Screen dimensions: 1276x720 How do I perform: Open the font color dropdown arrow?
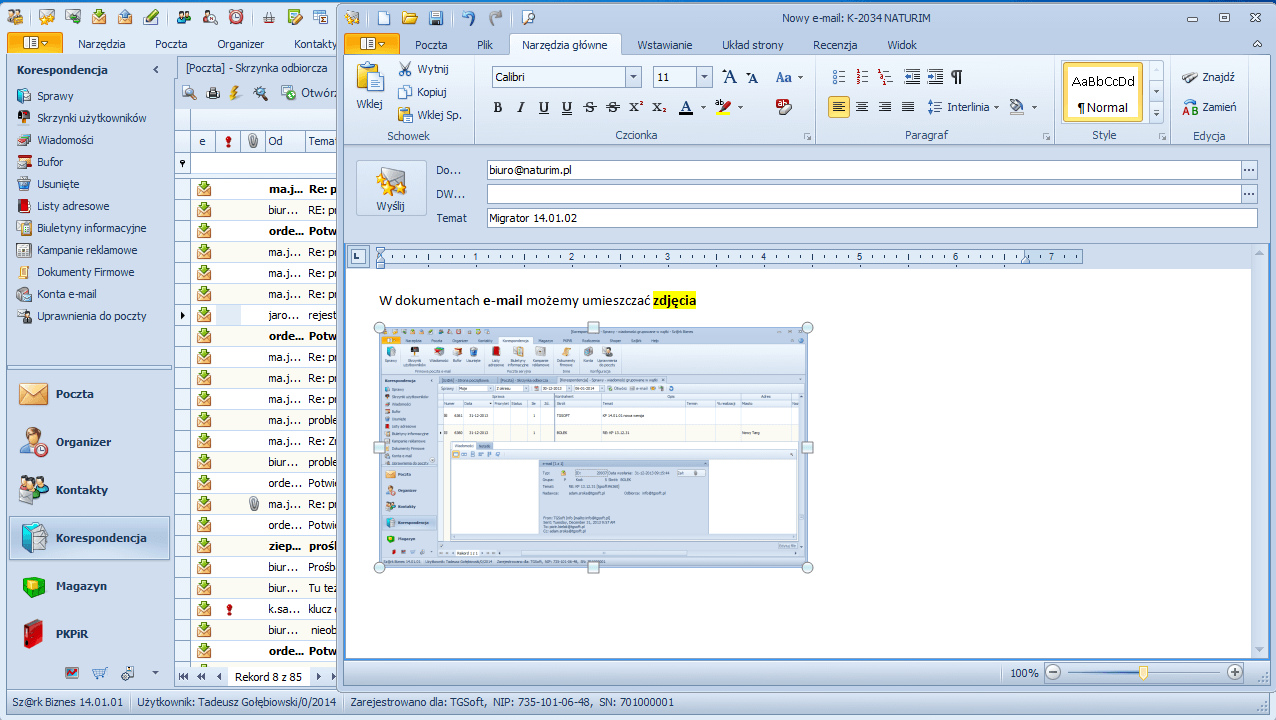(703, 107)
